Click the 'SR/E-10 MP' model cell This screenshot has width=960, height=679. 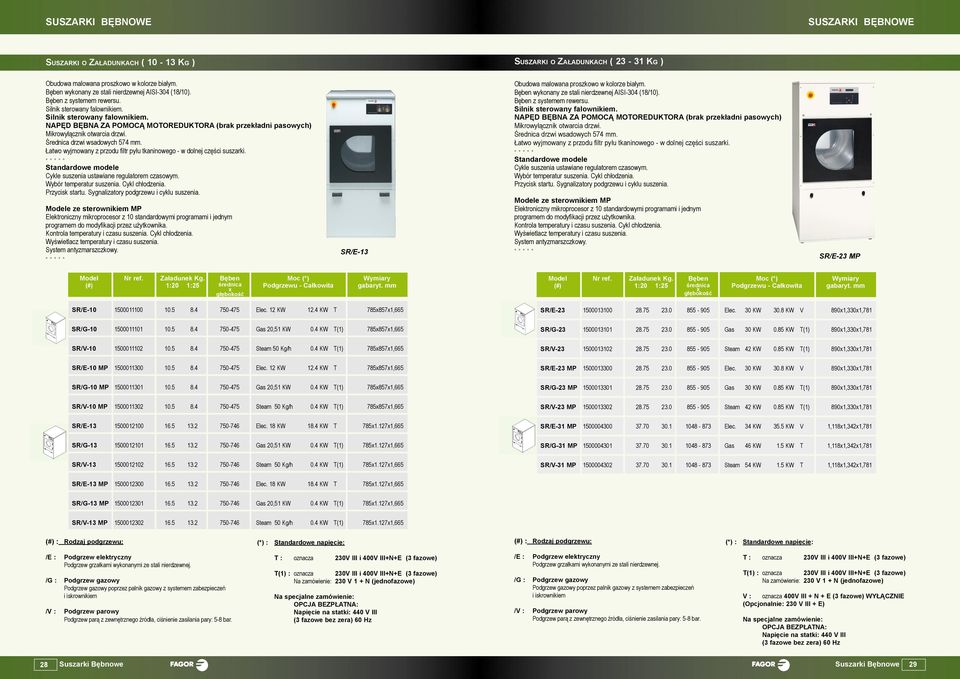coord(90,368)
